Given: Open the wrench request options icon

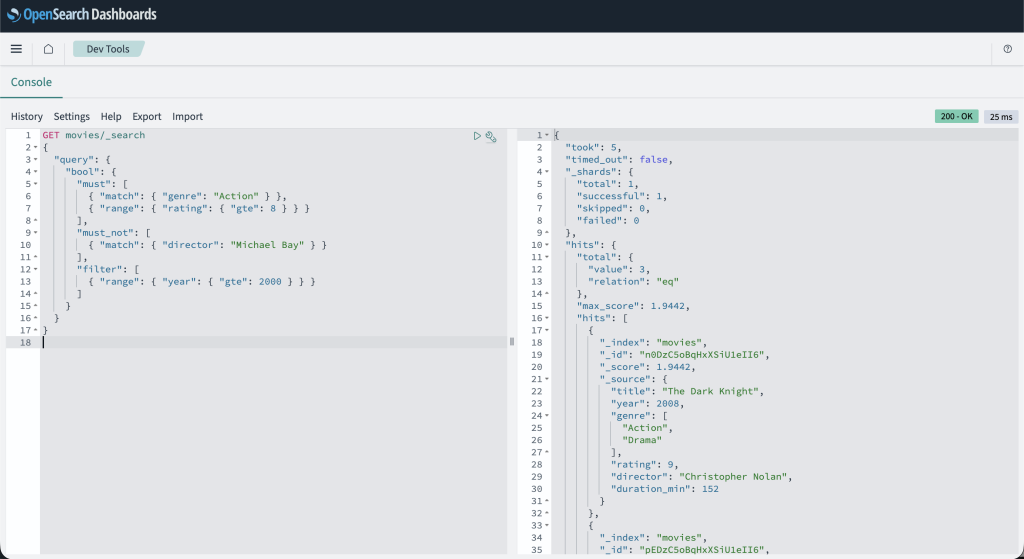Looking at the screenshot, I should tap(491, 136).
